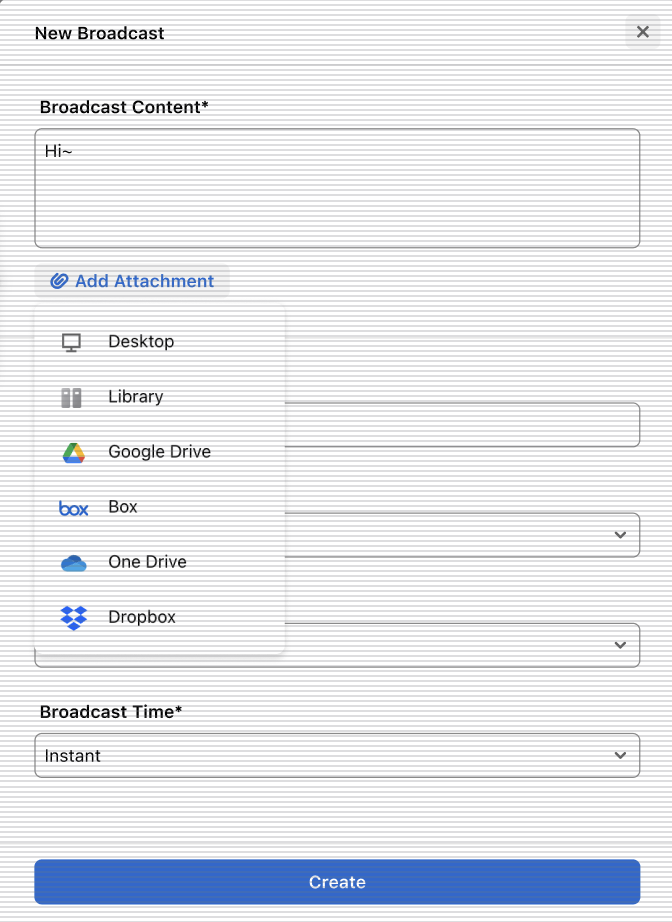Click the Box logo icon

pyautogui.click(x=73, y=508)
